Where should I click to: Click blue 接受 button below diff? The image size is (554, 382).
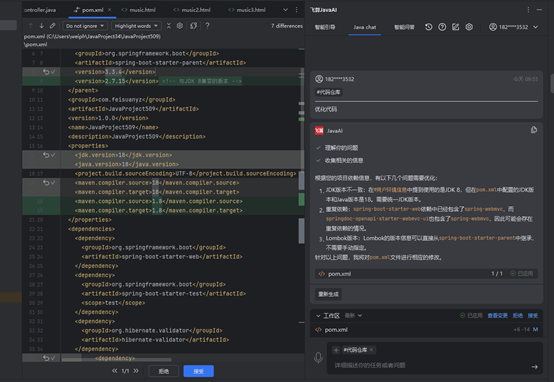pyautogui.click(x=199, y=371)
